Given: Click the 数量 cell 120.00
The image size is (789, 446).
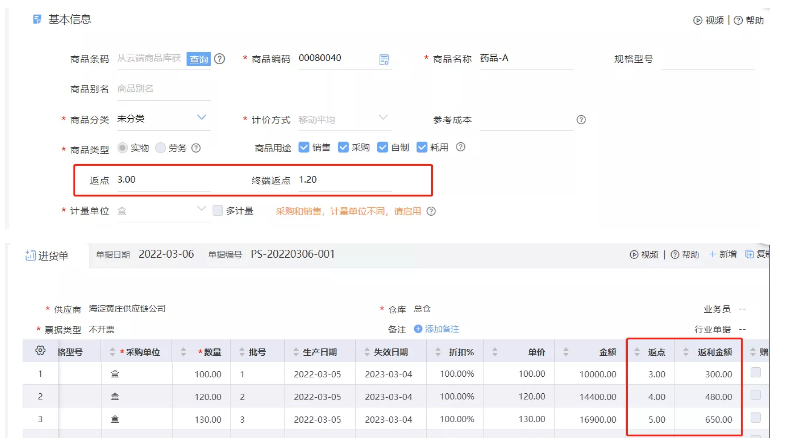Looking at the screenshot, I should (x=208, y=397).
